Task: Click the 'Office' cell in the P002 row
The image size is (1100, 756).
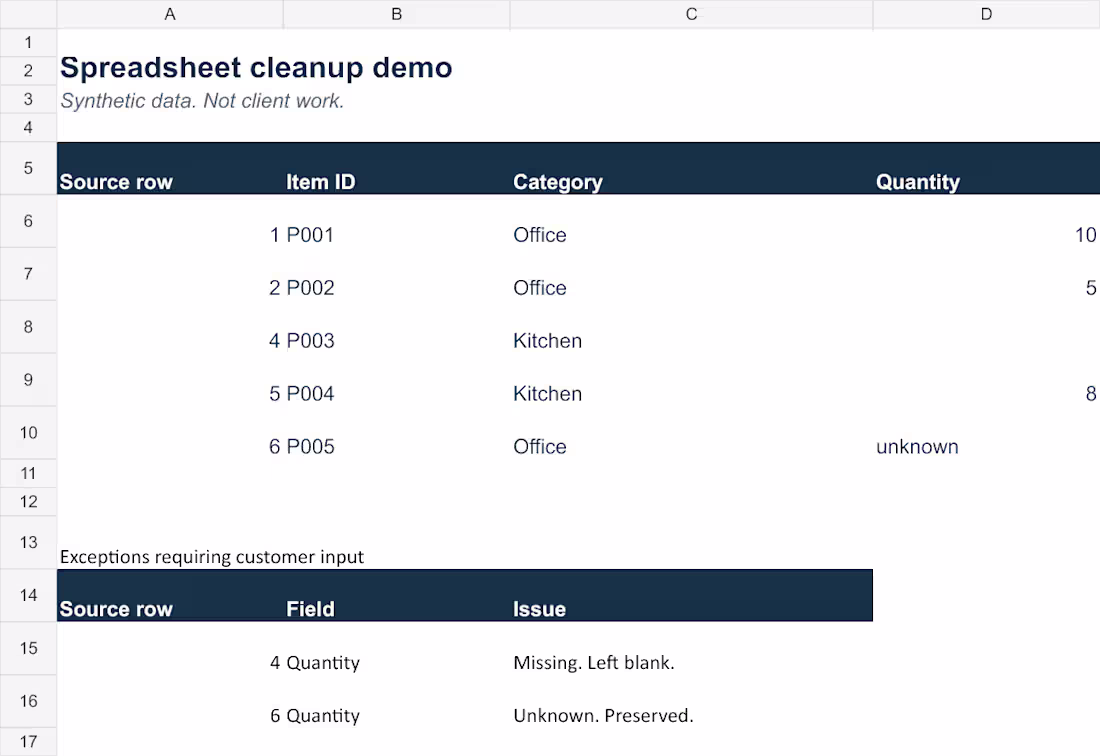Action: tap(691, 274)
